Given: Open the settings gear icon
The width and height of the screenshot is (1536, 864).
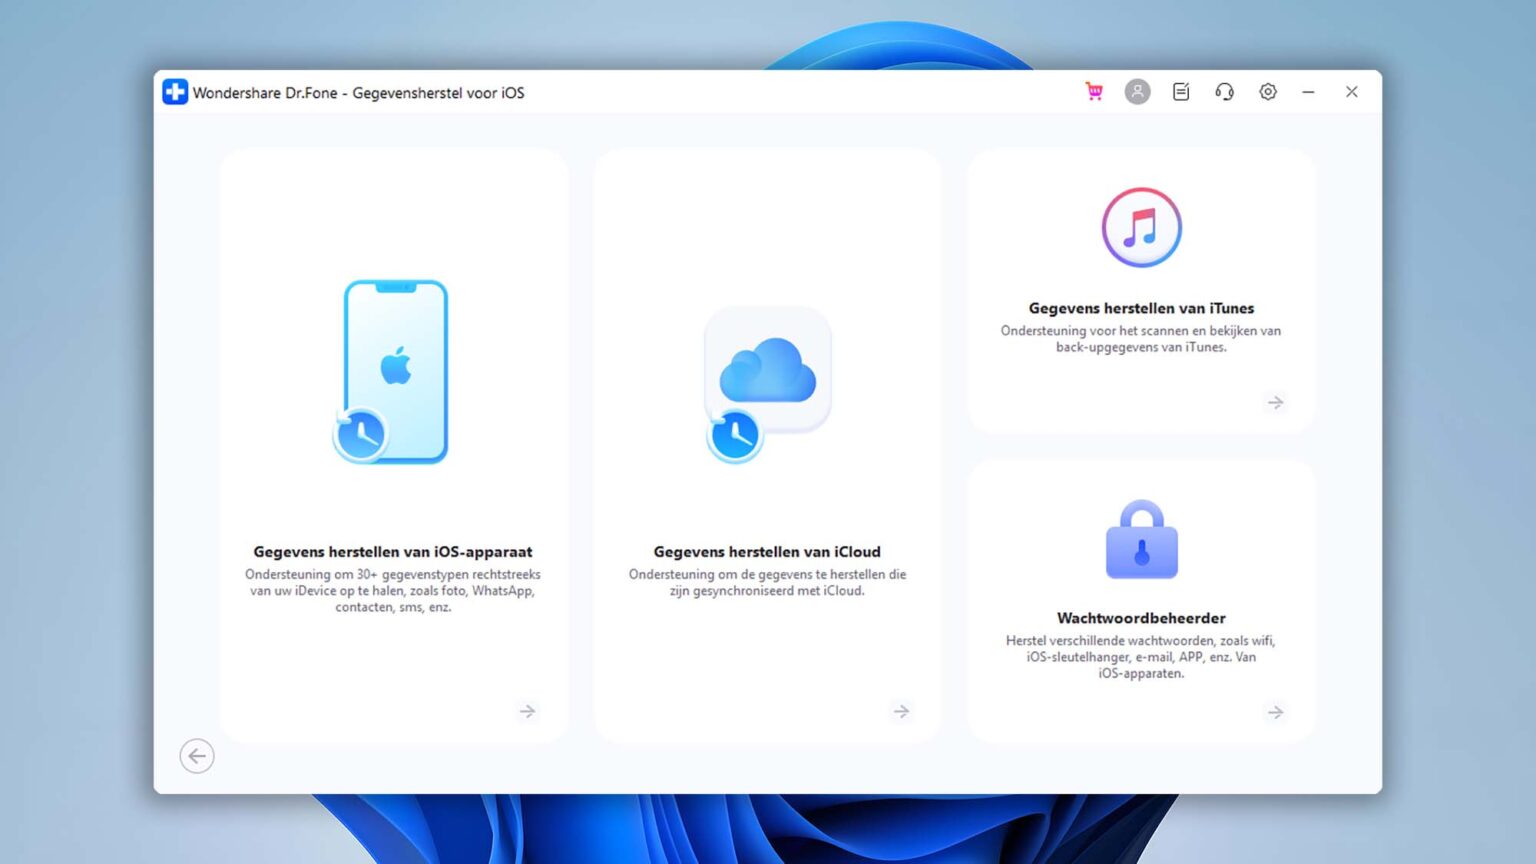Looking at the screenshot, I should coord(1268,92).
